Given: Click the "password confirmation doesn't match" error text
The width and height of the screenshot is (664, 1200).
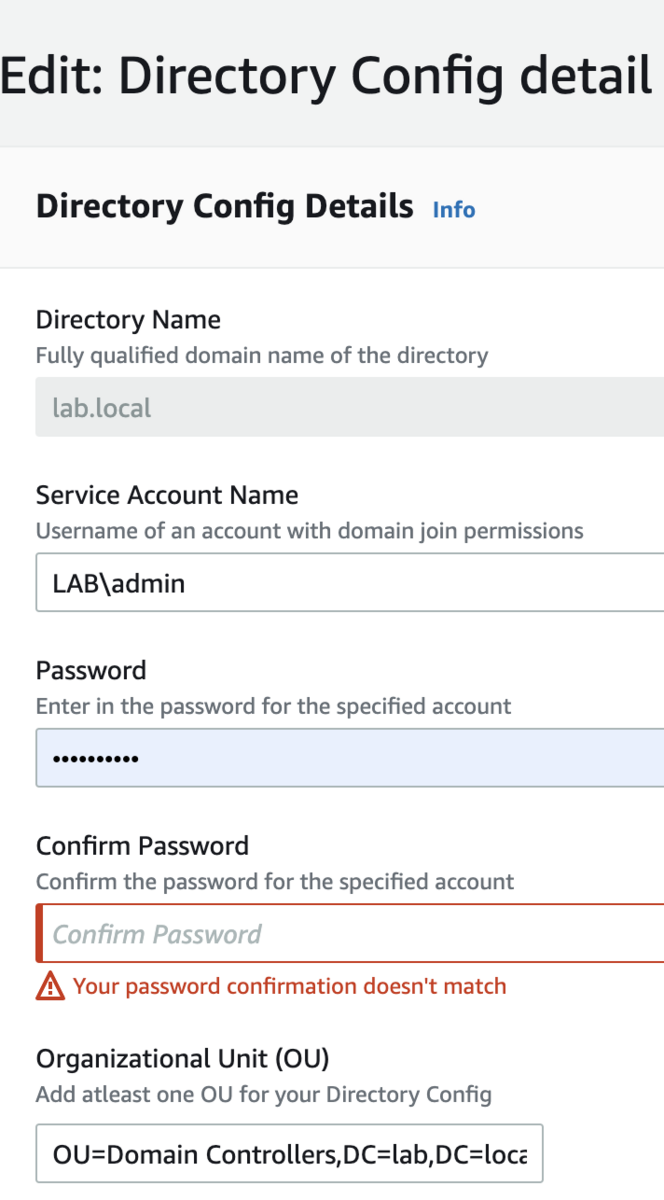Looking at the screenshot, I should point(290,986).
